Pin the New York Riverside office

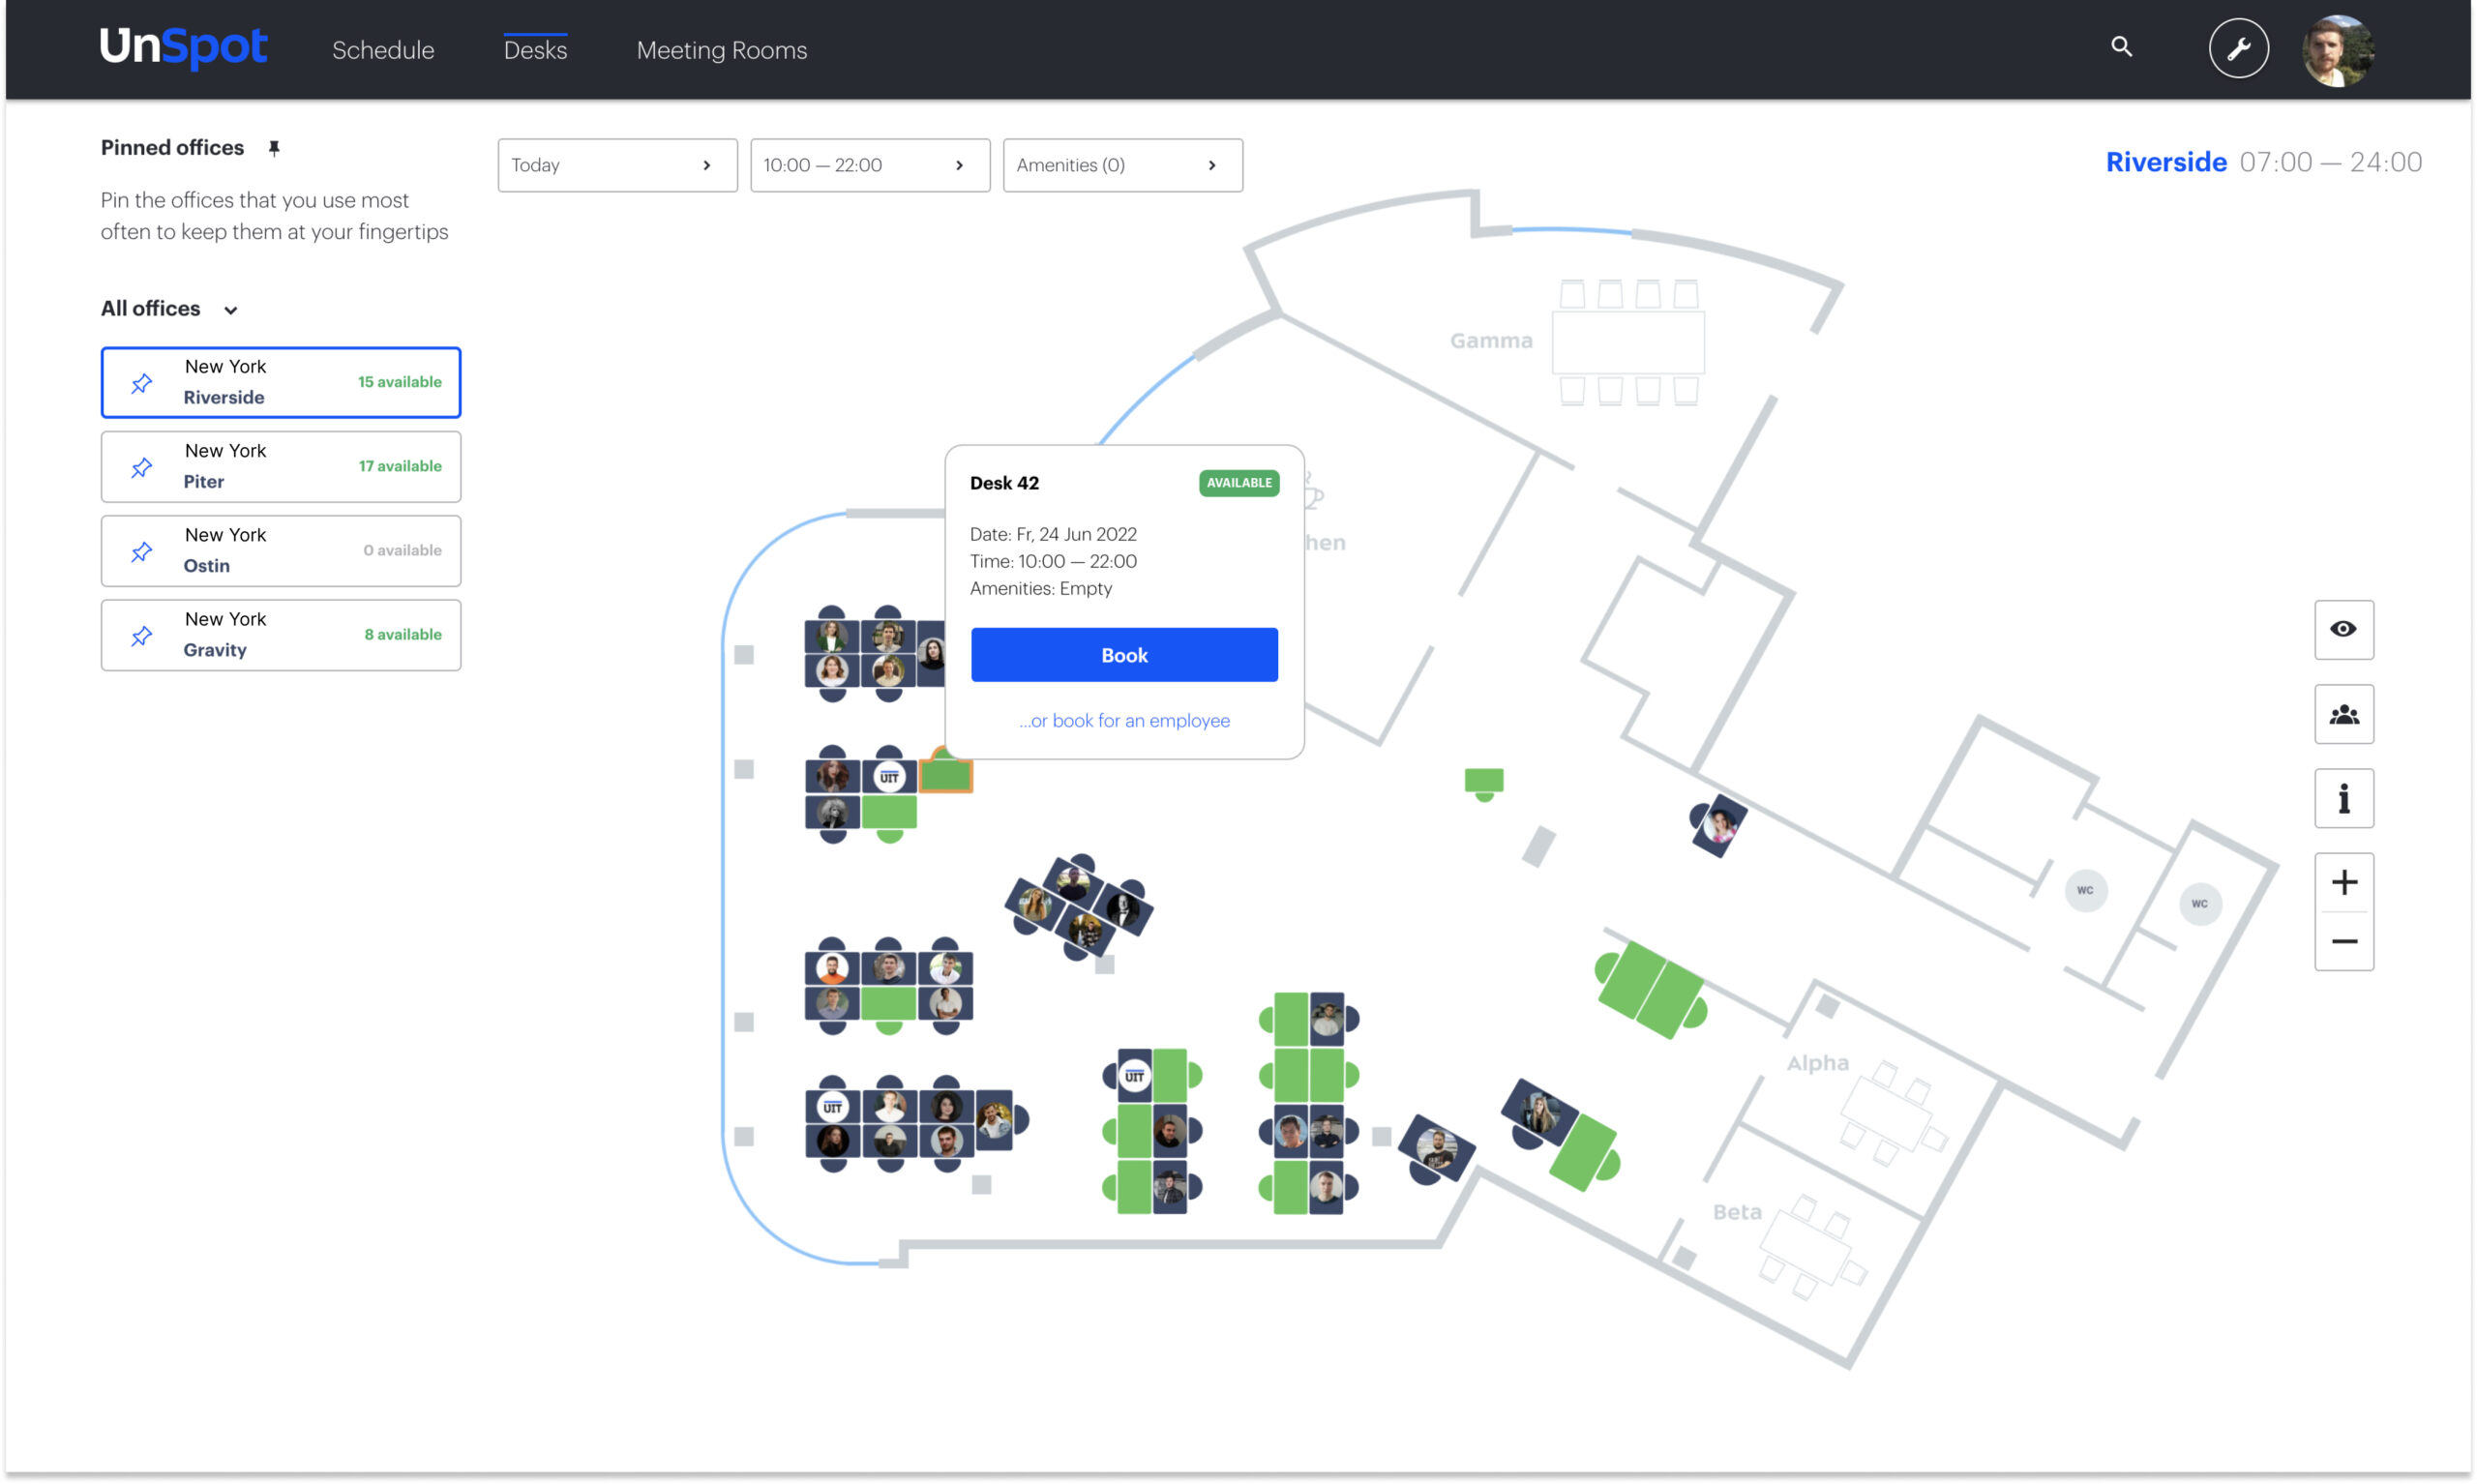pyautogui.click(x=142, y=383)
